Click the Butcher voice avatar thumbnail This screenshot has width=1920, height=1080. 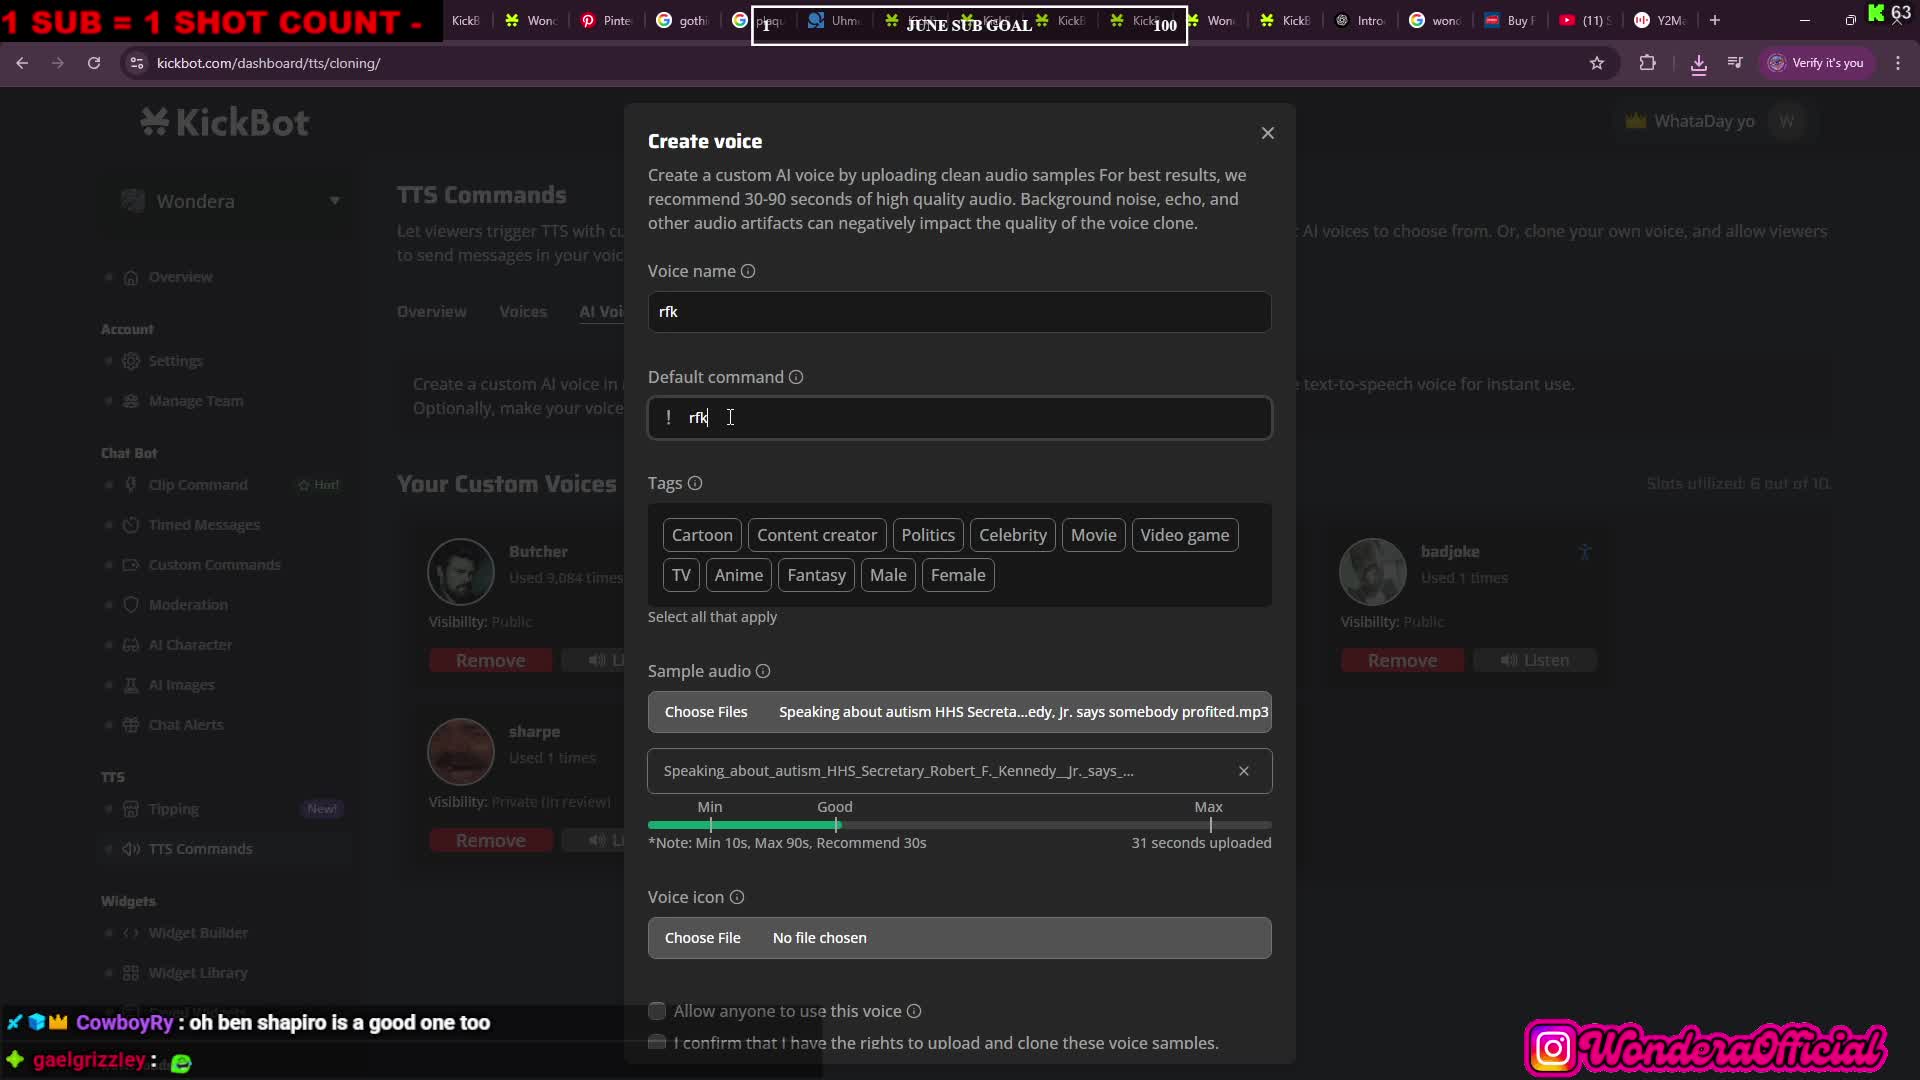coord(461,572)
